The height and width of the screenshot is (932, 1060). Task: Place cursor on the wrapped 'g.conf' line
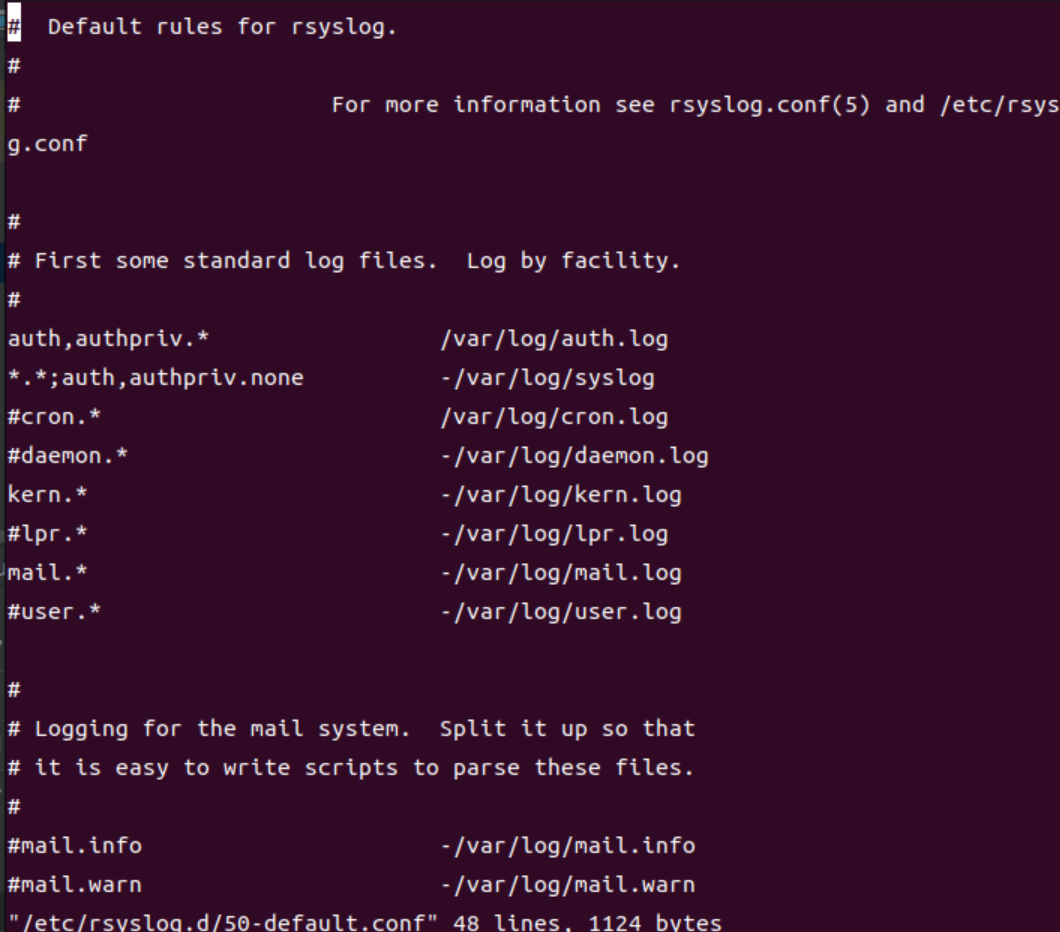point(47,144)
